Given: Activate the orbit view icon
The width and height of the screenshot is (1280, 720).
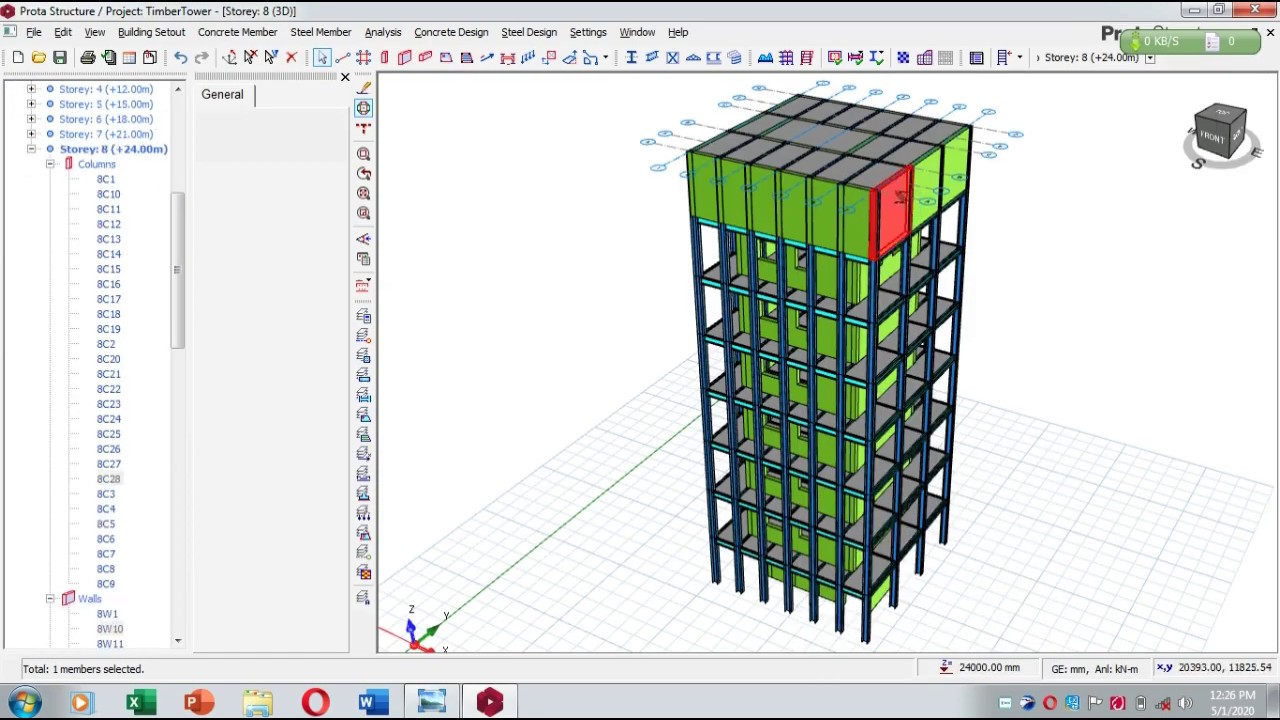Looking at the screenshot, I should coord(364,108).
